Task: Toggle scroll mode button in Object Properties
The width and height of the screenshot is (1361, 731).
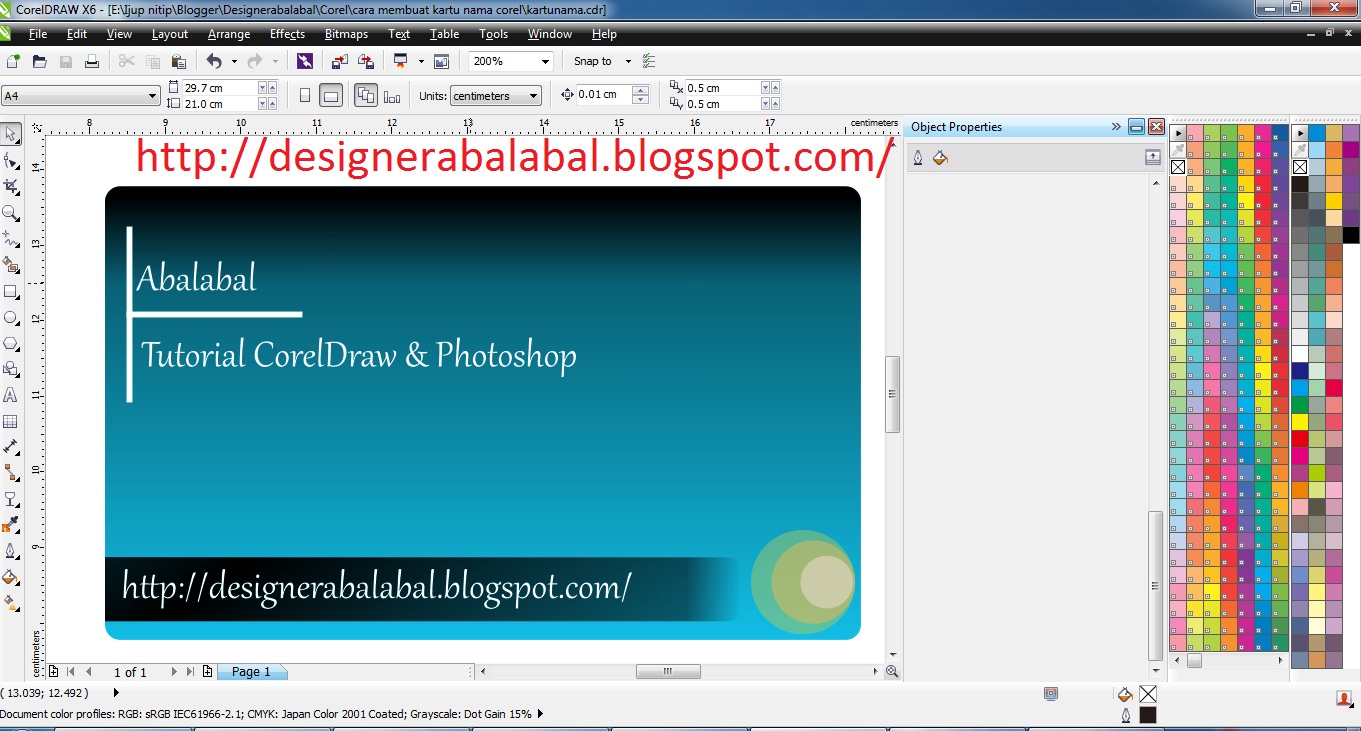Action: coord(1152,157)
